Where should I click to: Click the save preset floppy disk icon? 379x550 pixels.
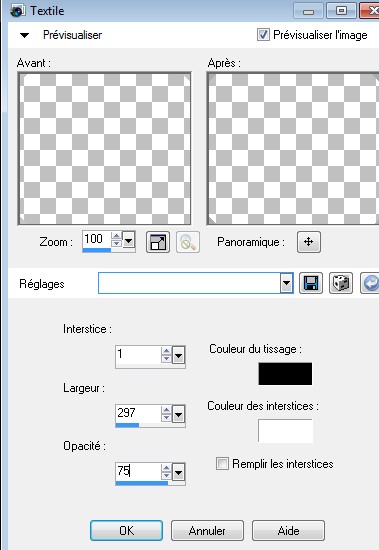[x=311, y=283]
